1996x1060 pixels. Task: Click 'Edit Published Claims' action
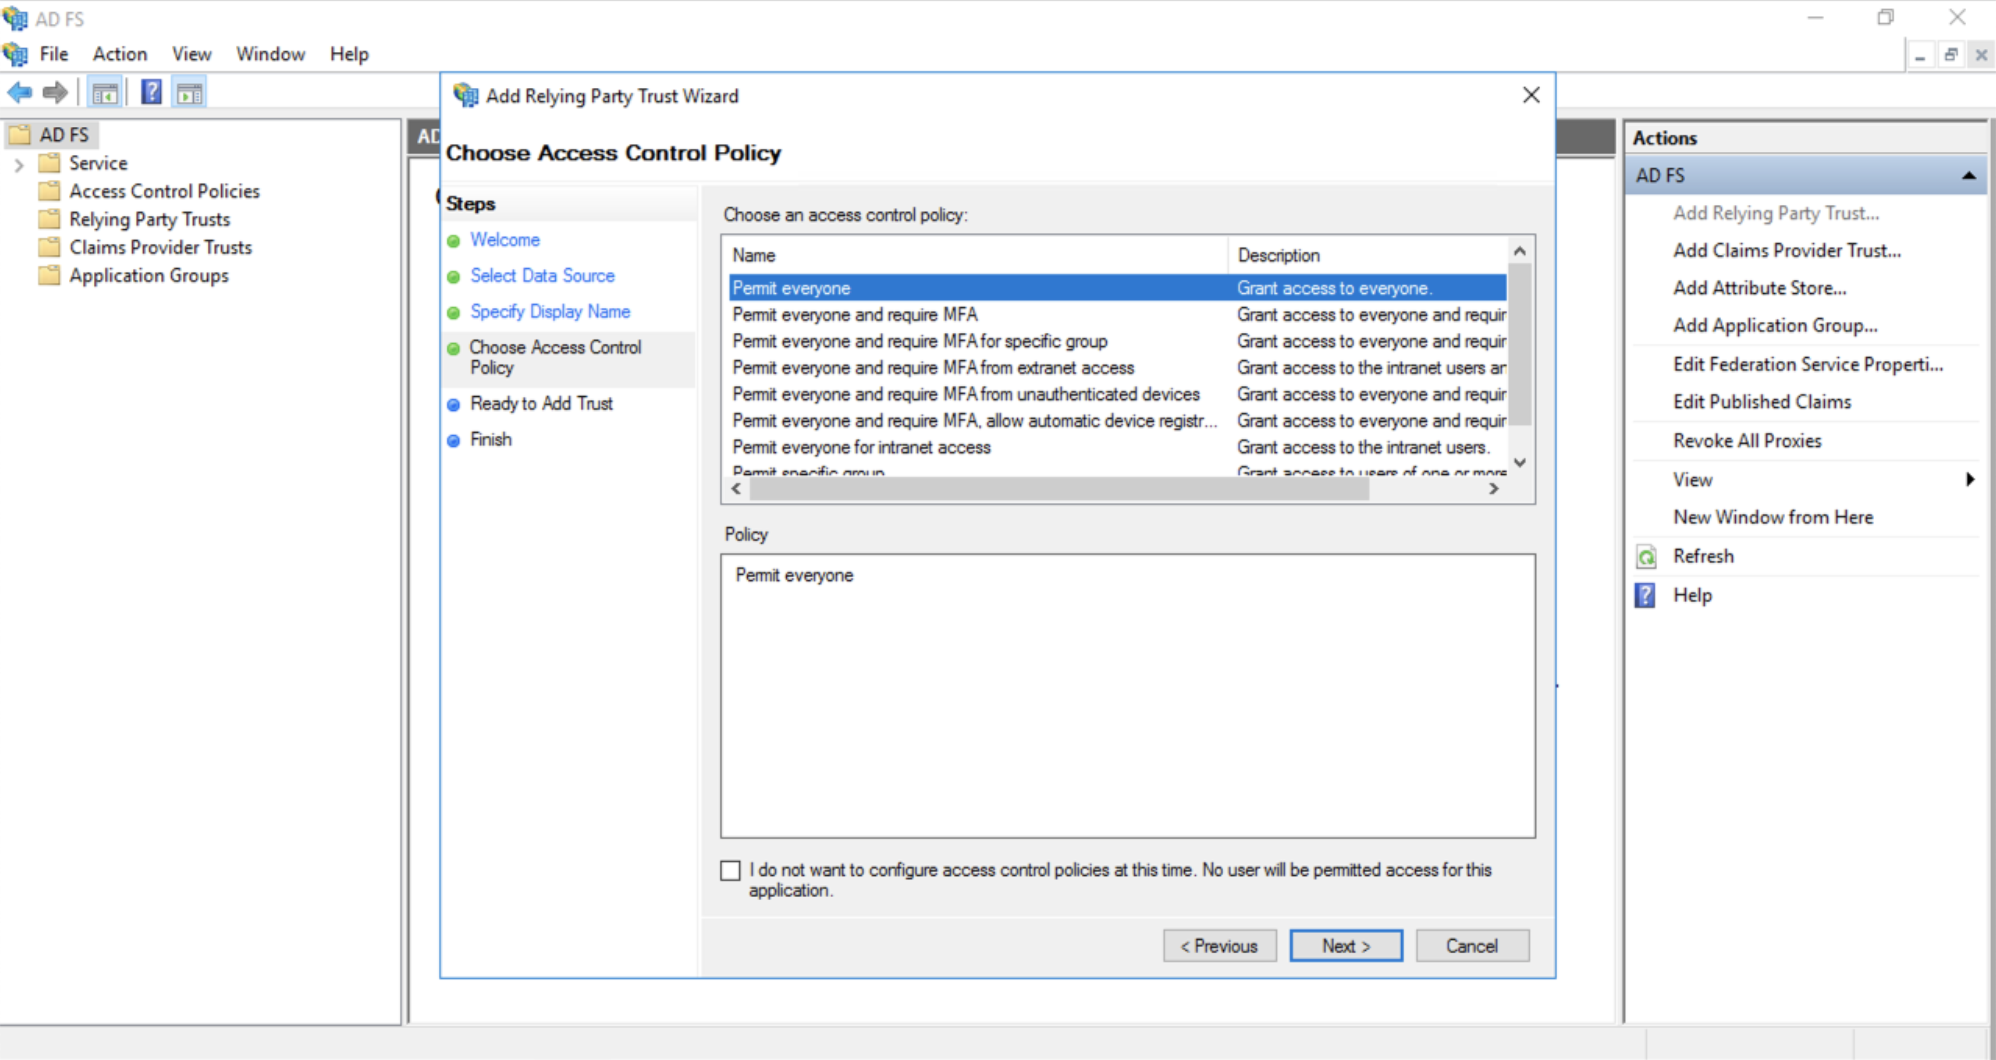(1762, 402)
